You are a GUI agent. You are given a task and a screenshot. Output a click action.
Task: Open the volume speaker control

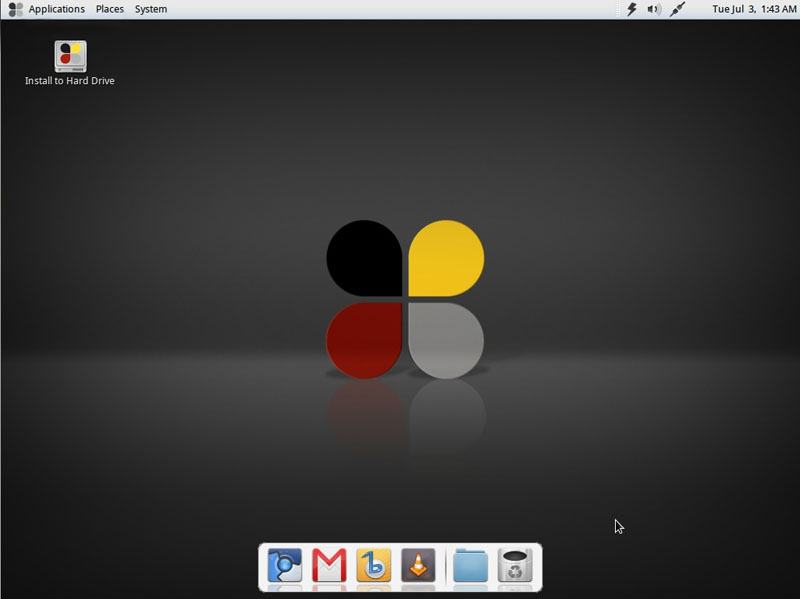point(654,9)
